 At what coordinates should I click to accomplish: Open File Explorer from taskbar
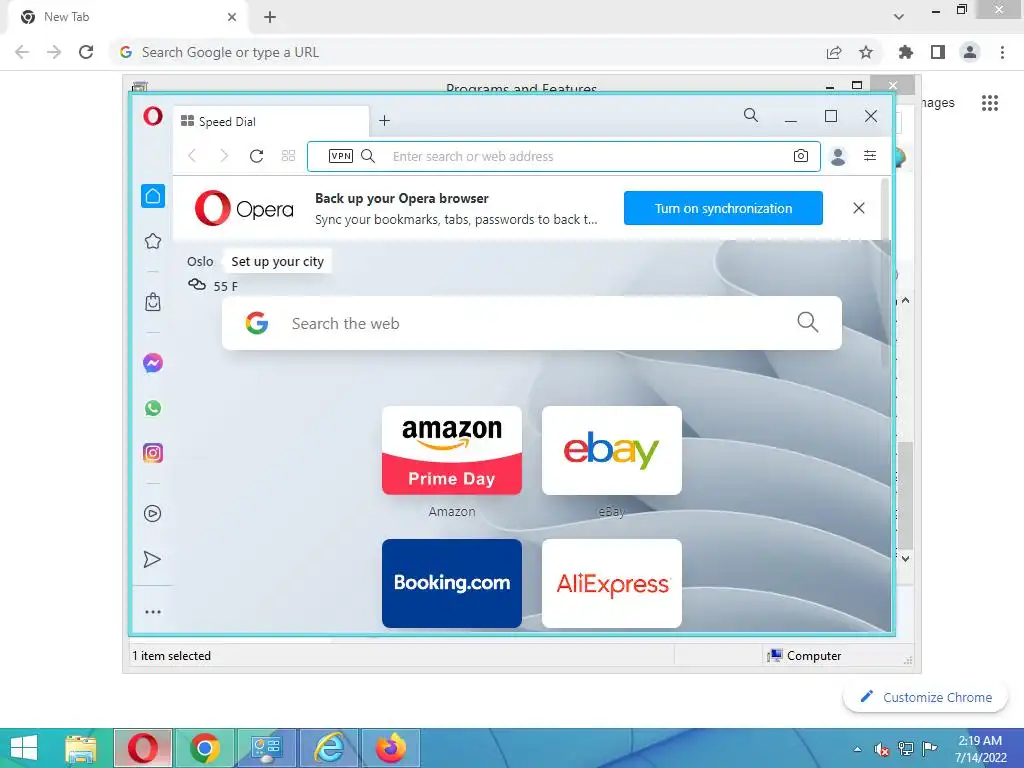pyautogui.click(x=81, y=748)
